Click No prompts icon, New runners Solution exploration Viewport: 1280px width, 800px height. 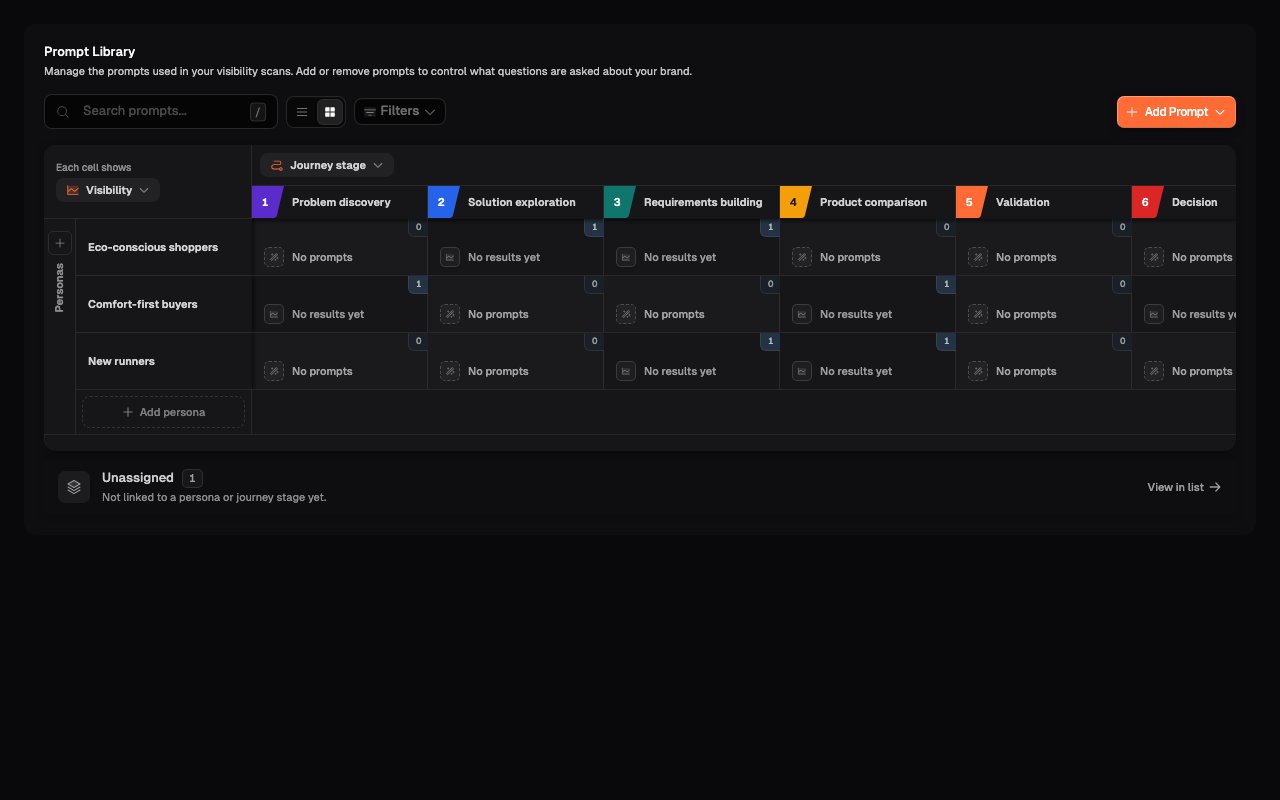[450, 371]
